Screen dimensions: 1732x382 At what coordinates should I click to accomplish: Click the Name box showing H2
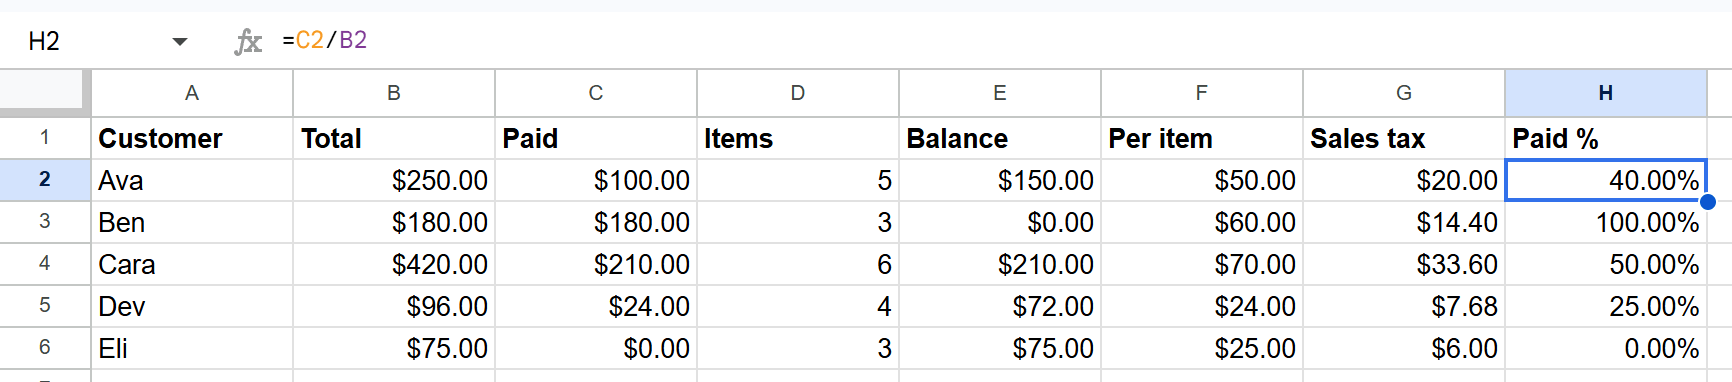click(44, 41)
